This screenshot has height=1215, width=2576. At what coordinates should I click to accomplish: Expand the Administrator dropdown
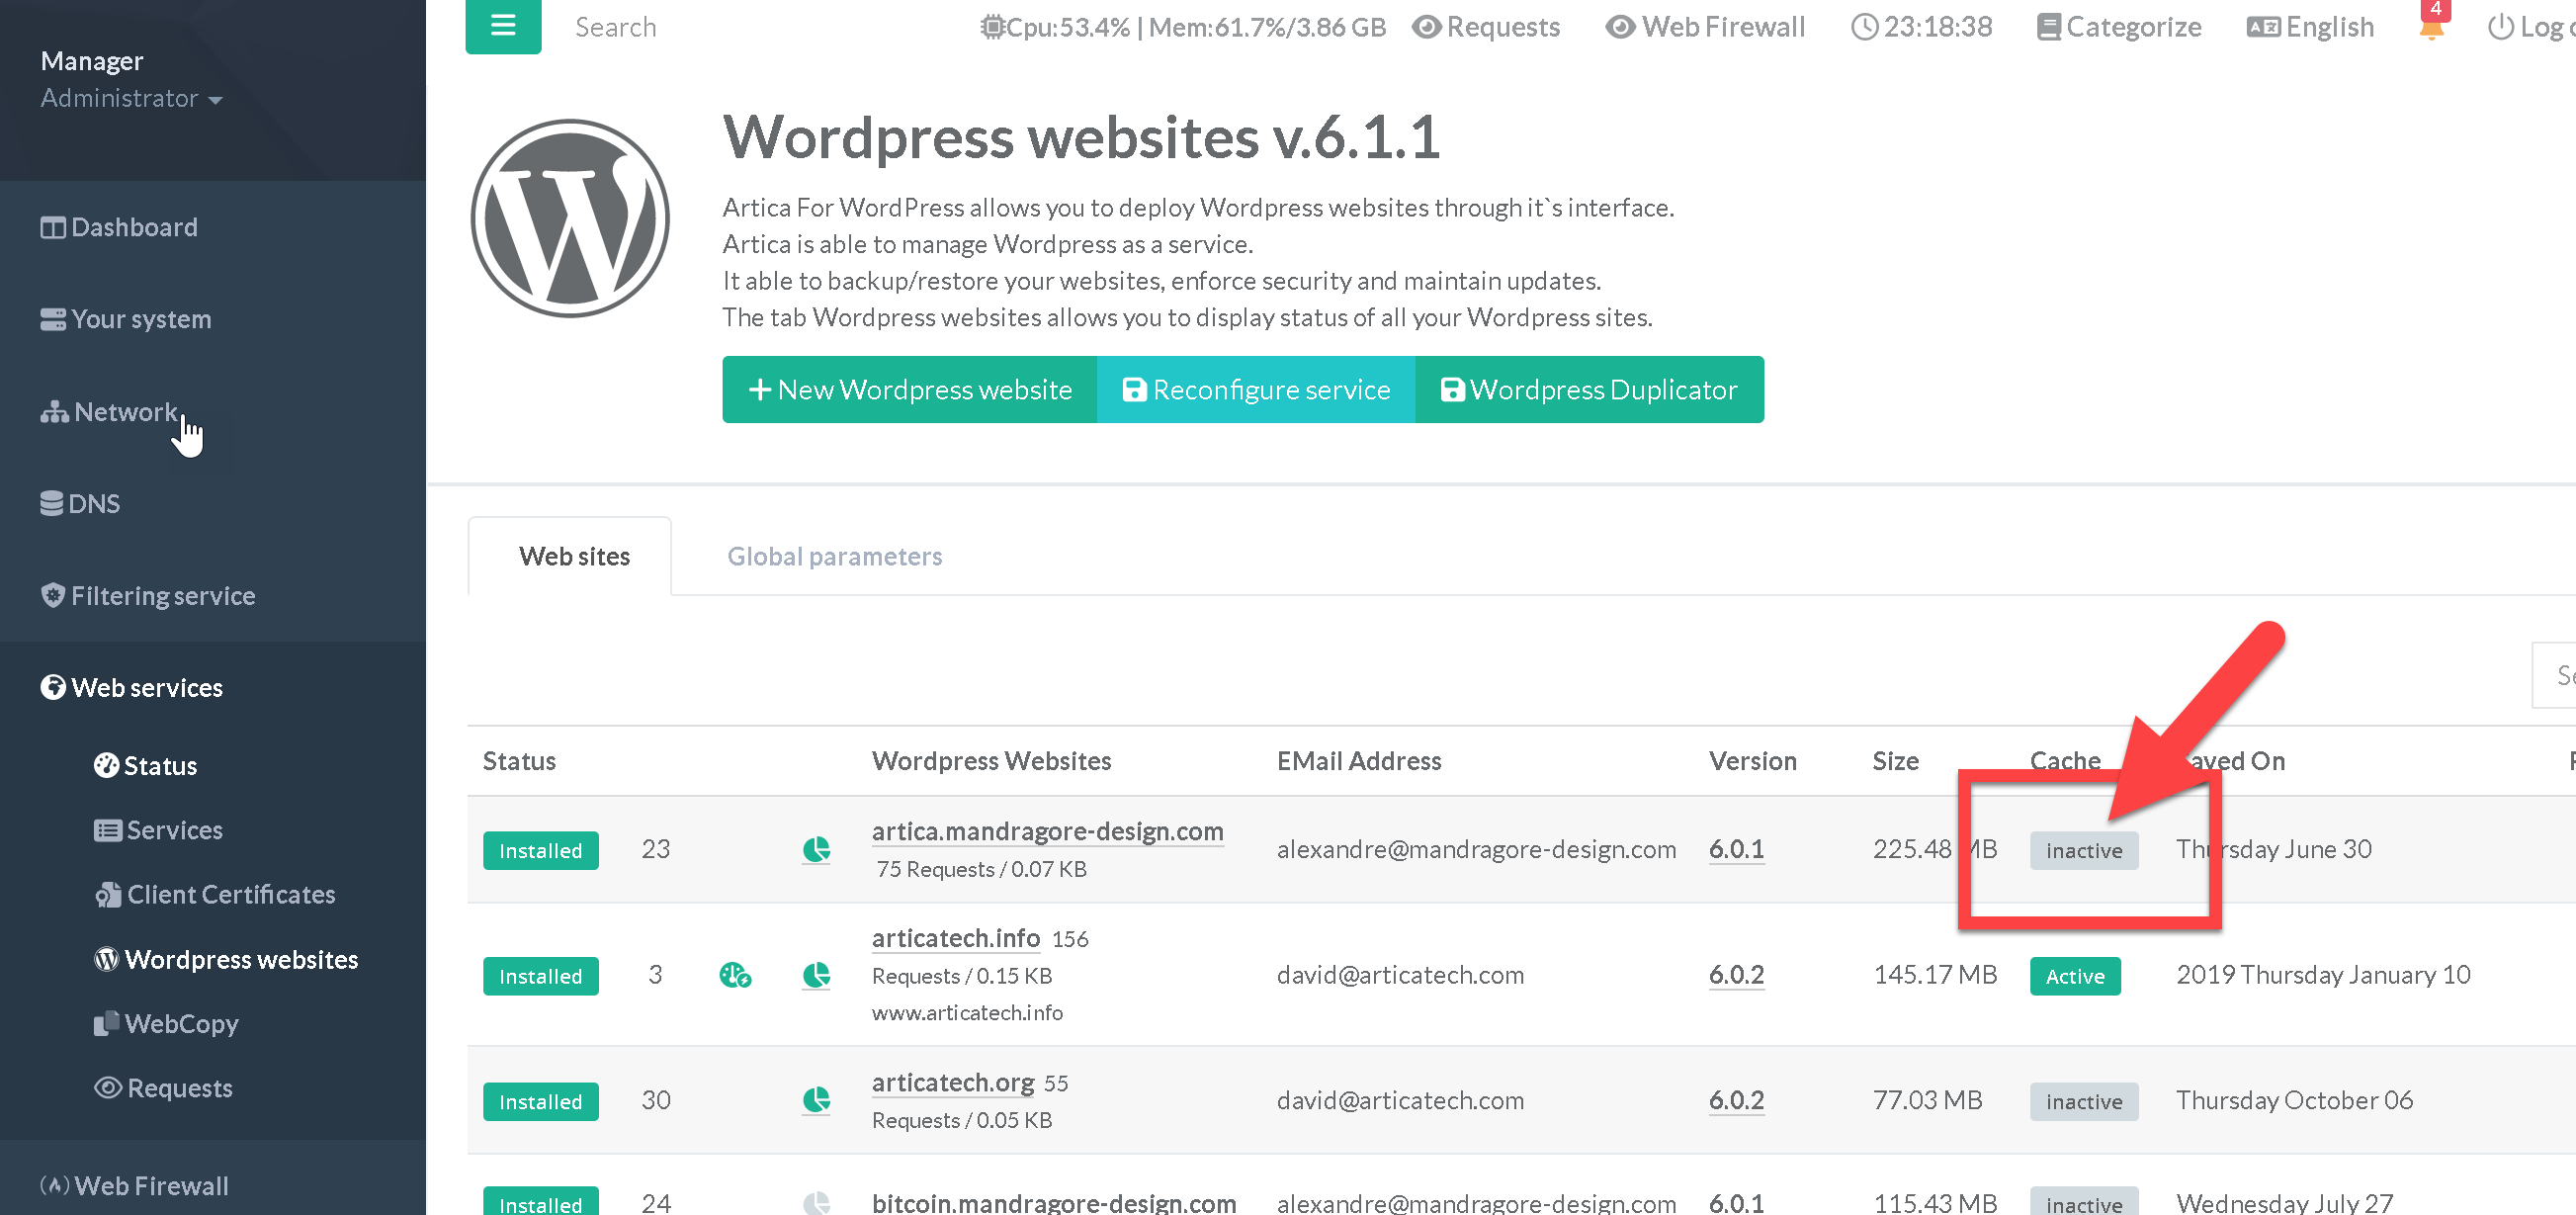point(131,98)
